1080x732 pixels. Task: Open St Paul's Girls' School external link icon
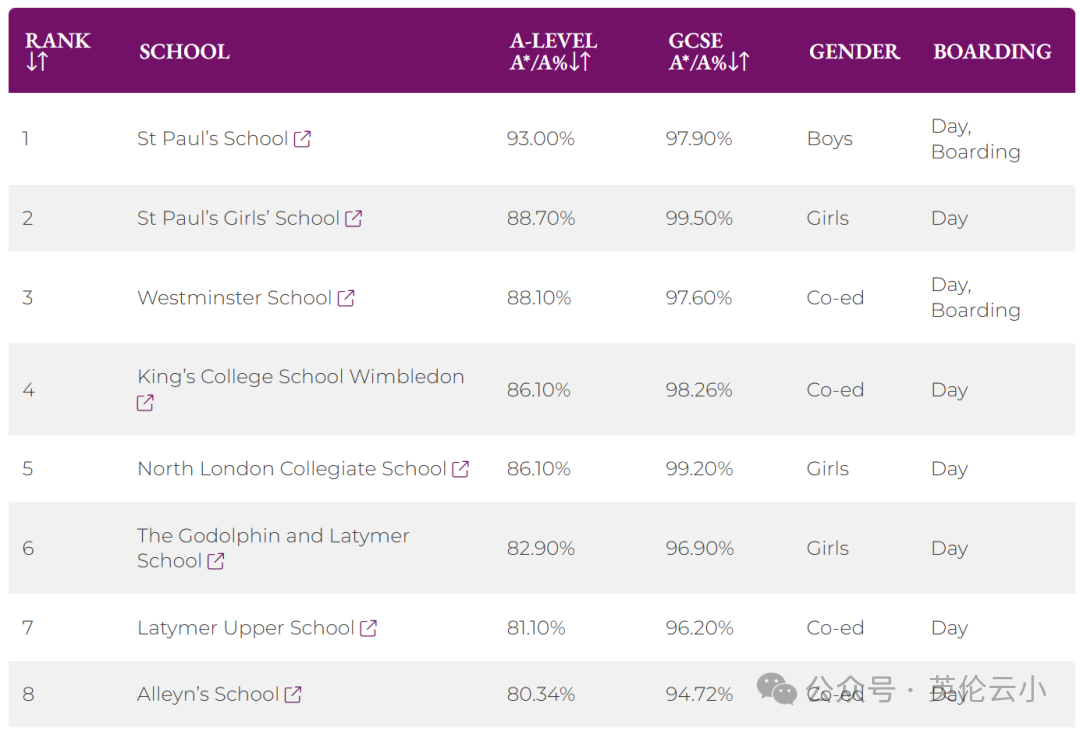[354, 218]
